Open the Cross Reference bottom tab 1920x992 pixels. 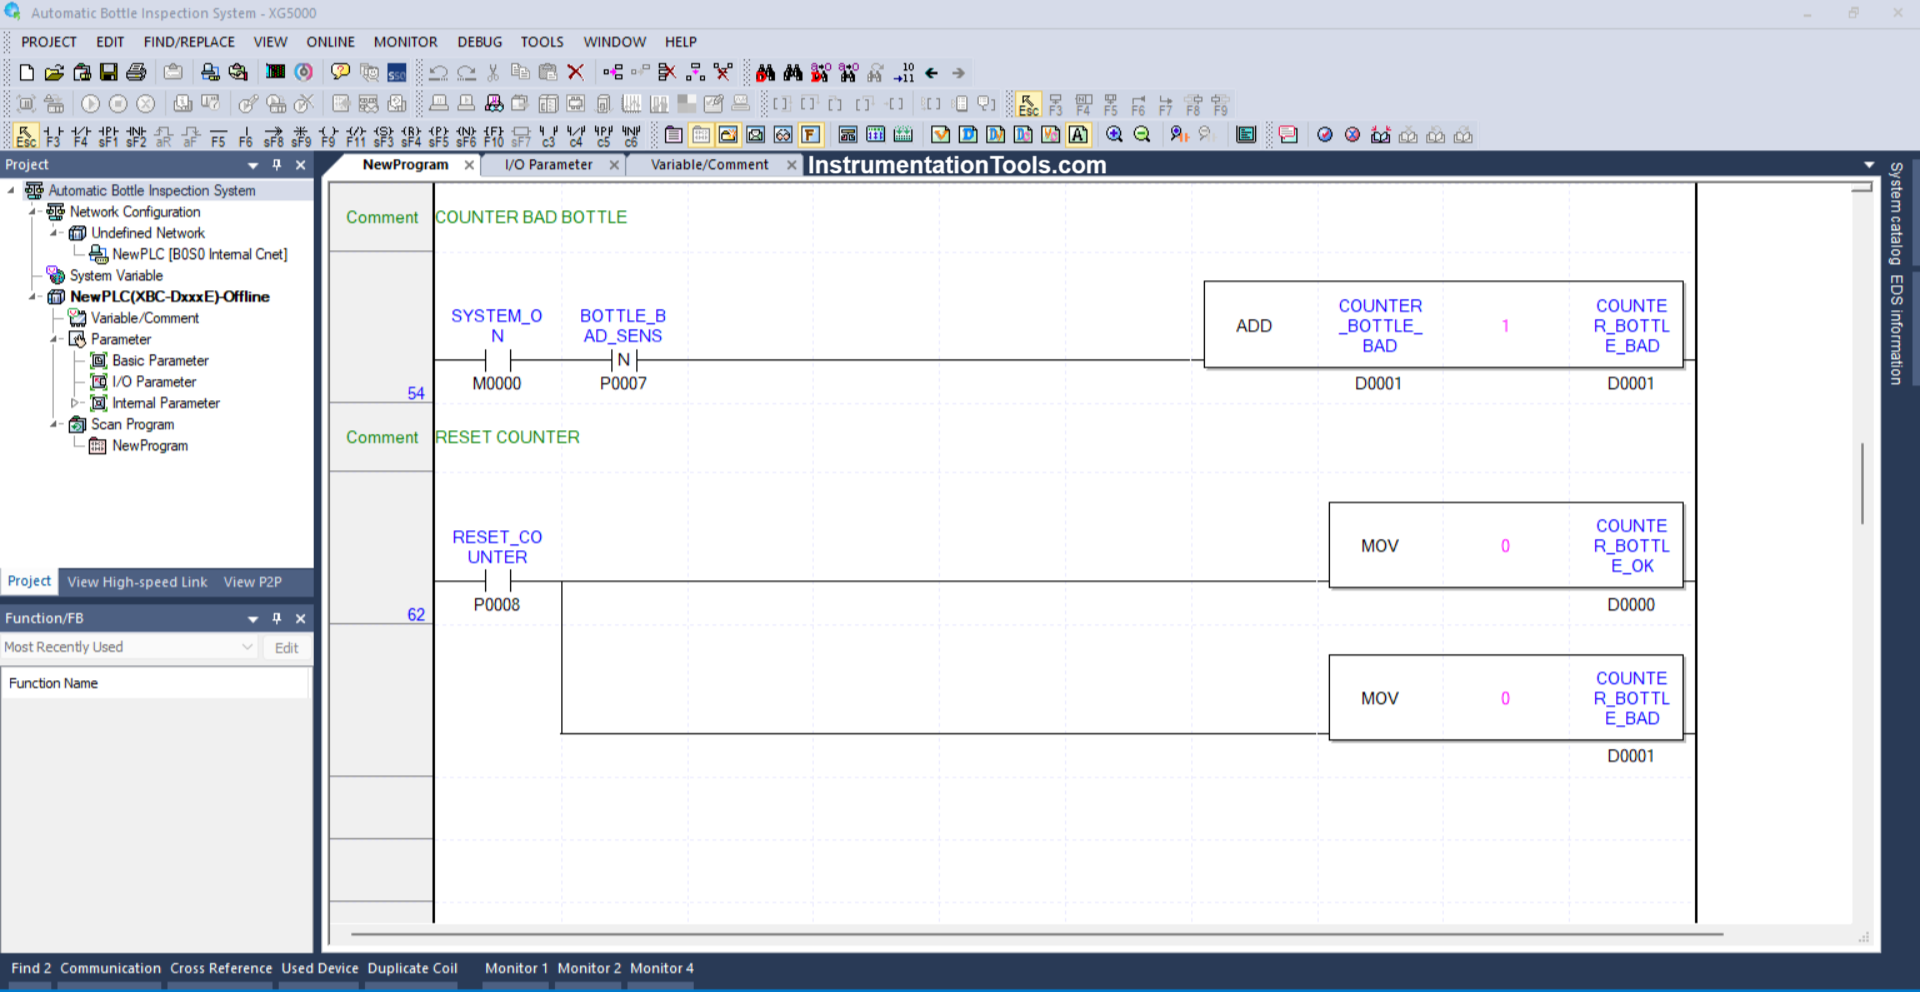click(221, 968)
